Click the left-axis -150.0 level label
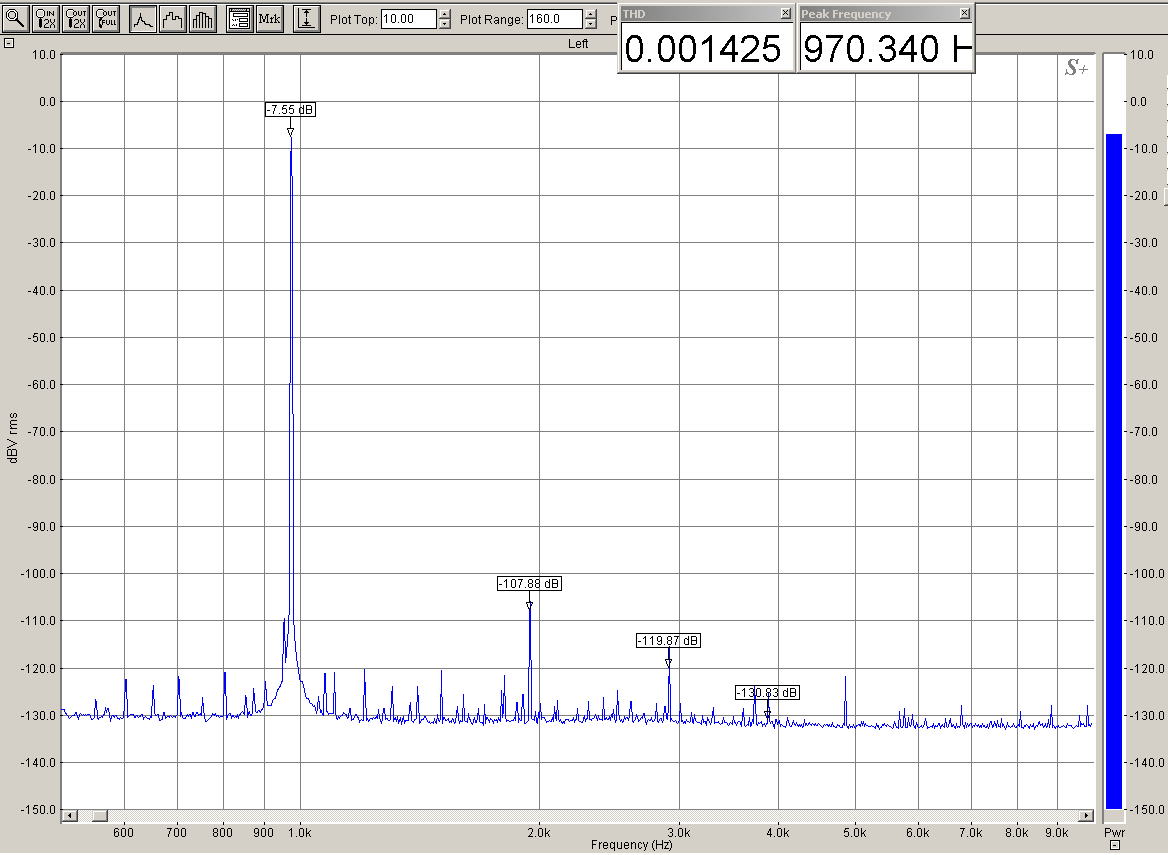1168x855 pixels. click(38, 810)
